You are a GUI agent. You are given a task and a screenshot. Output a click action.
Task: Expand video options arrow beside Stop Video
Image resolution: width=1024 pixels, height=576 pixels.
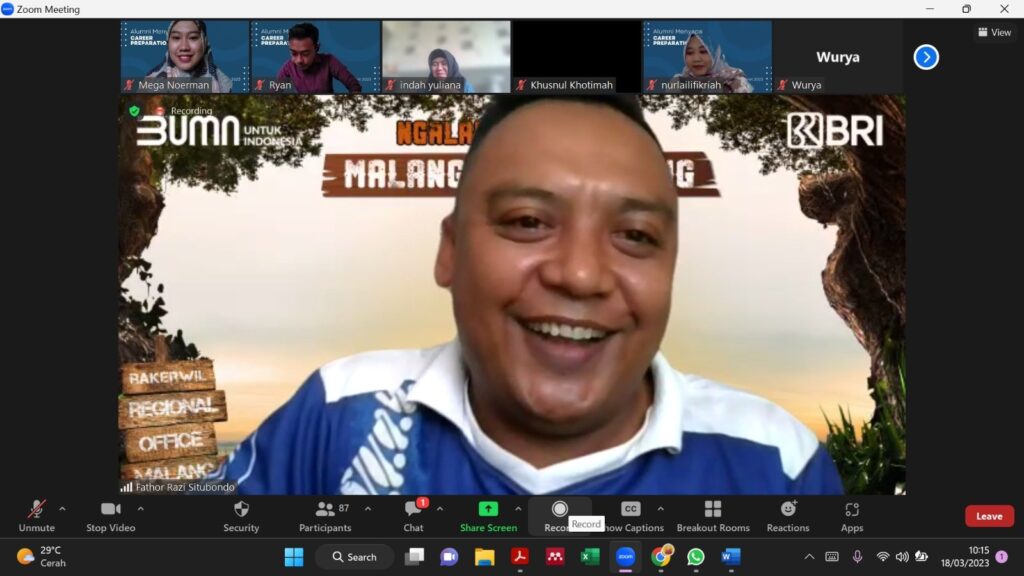140,509
